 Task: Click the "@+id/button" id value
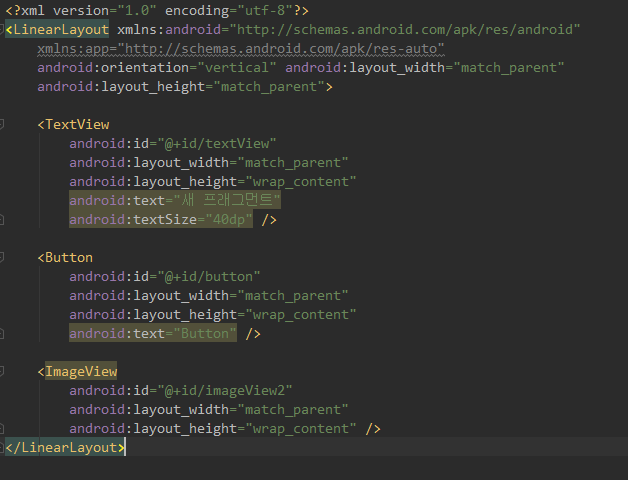[x=209, y=276]
